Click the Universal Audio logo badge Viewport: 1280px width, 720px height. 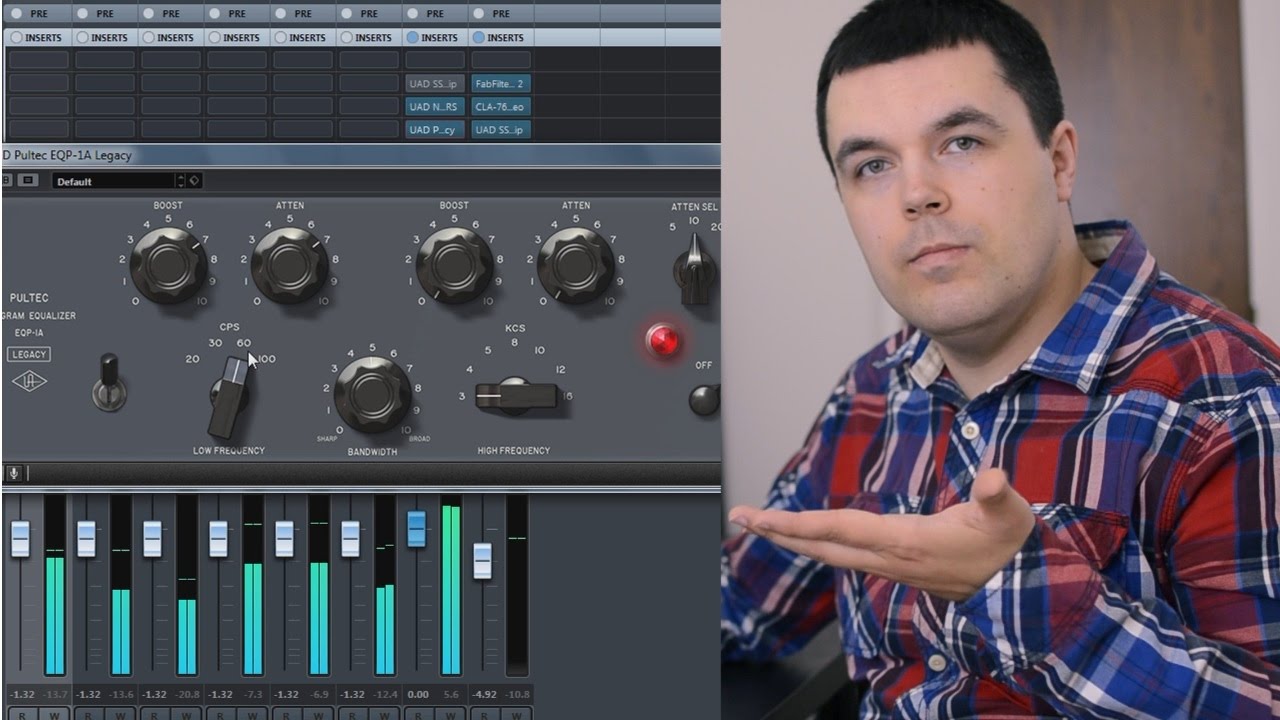point(27,382)
